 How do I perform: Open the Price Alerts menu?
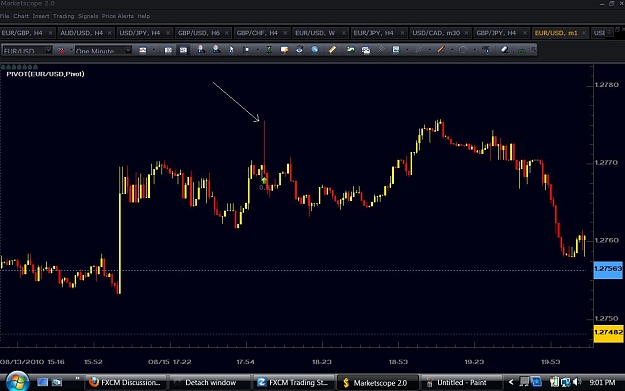tap(118, 16)
